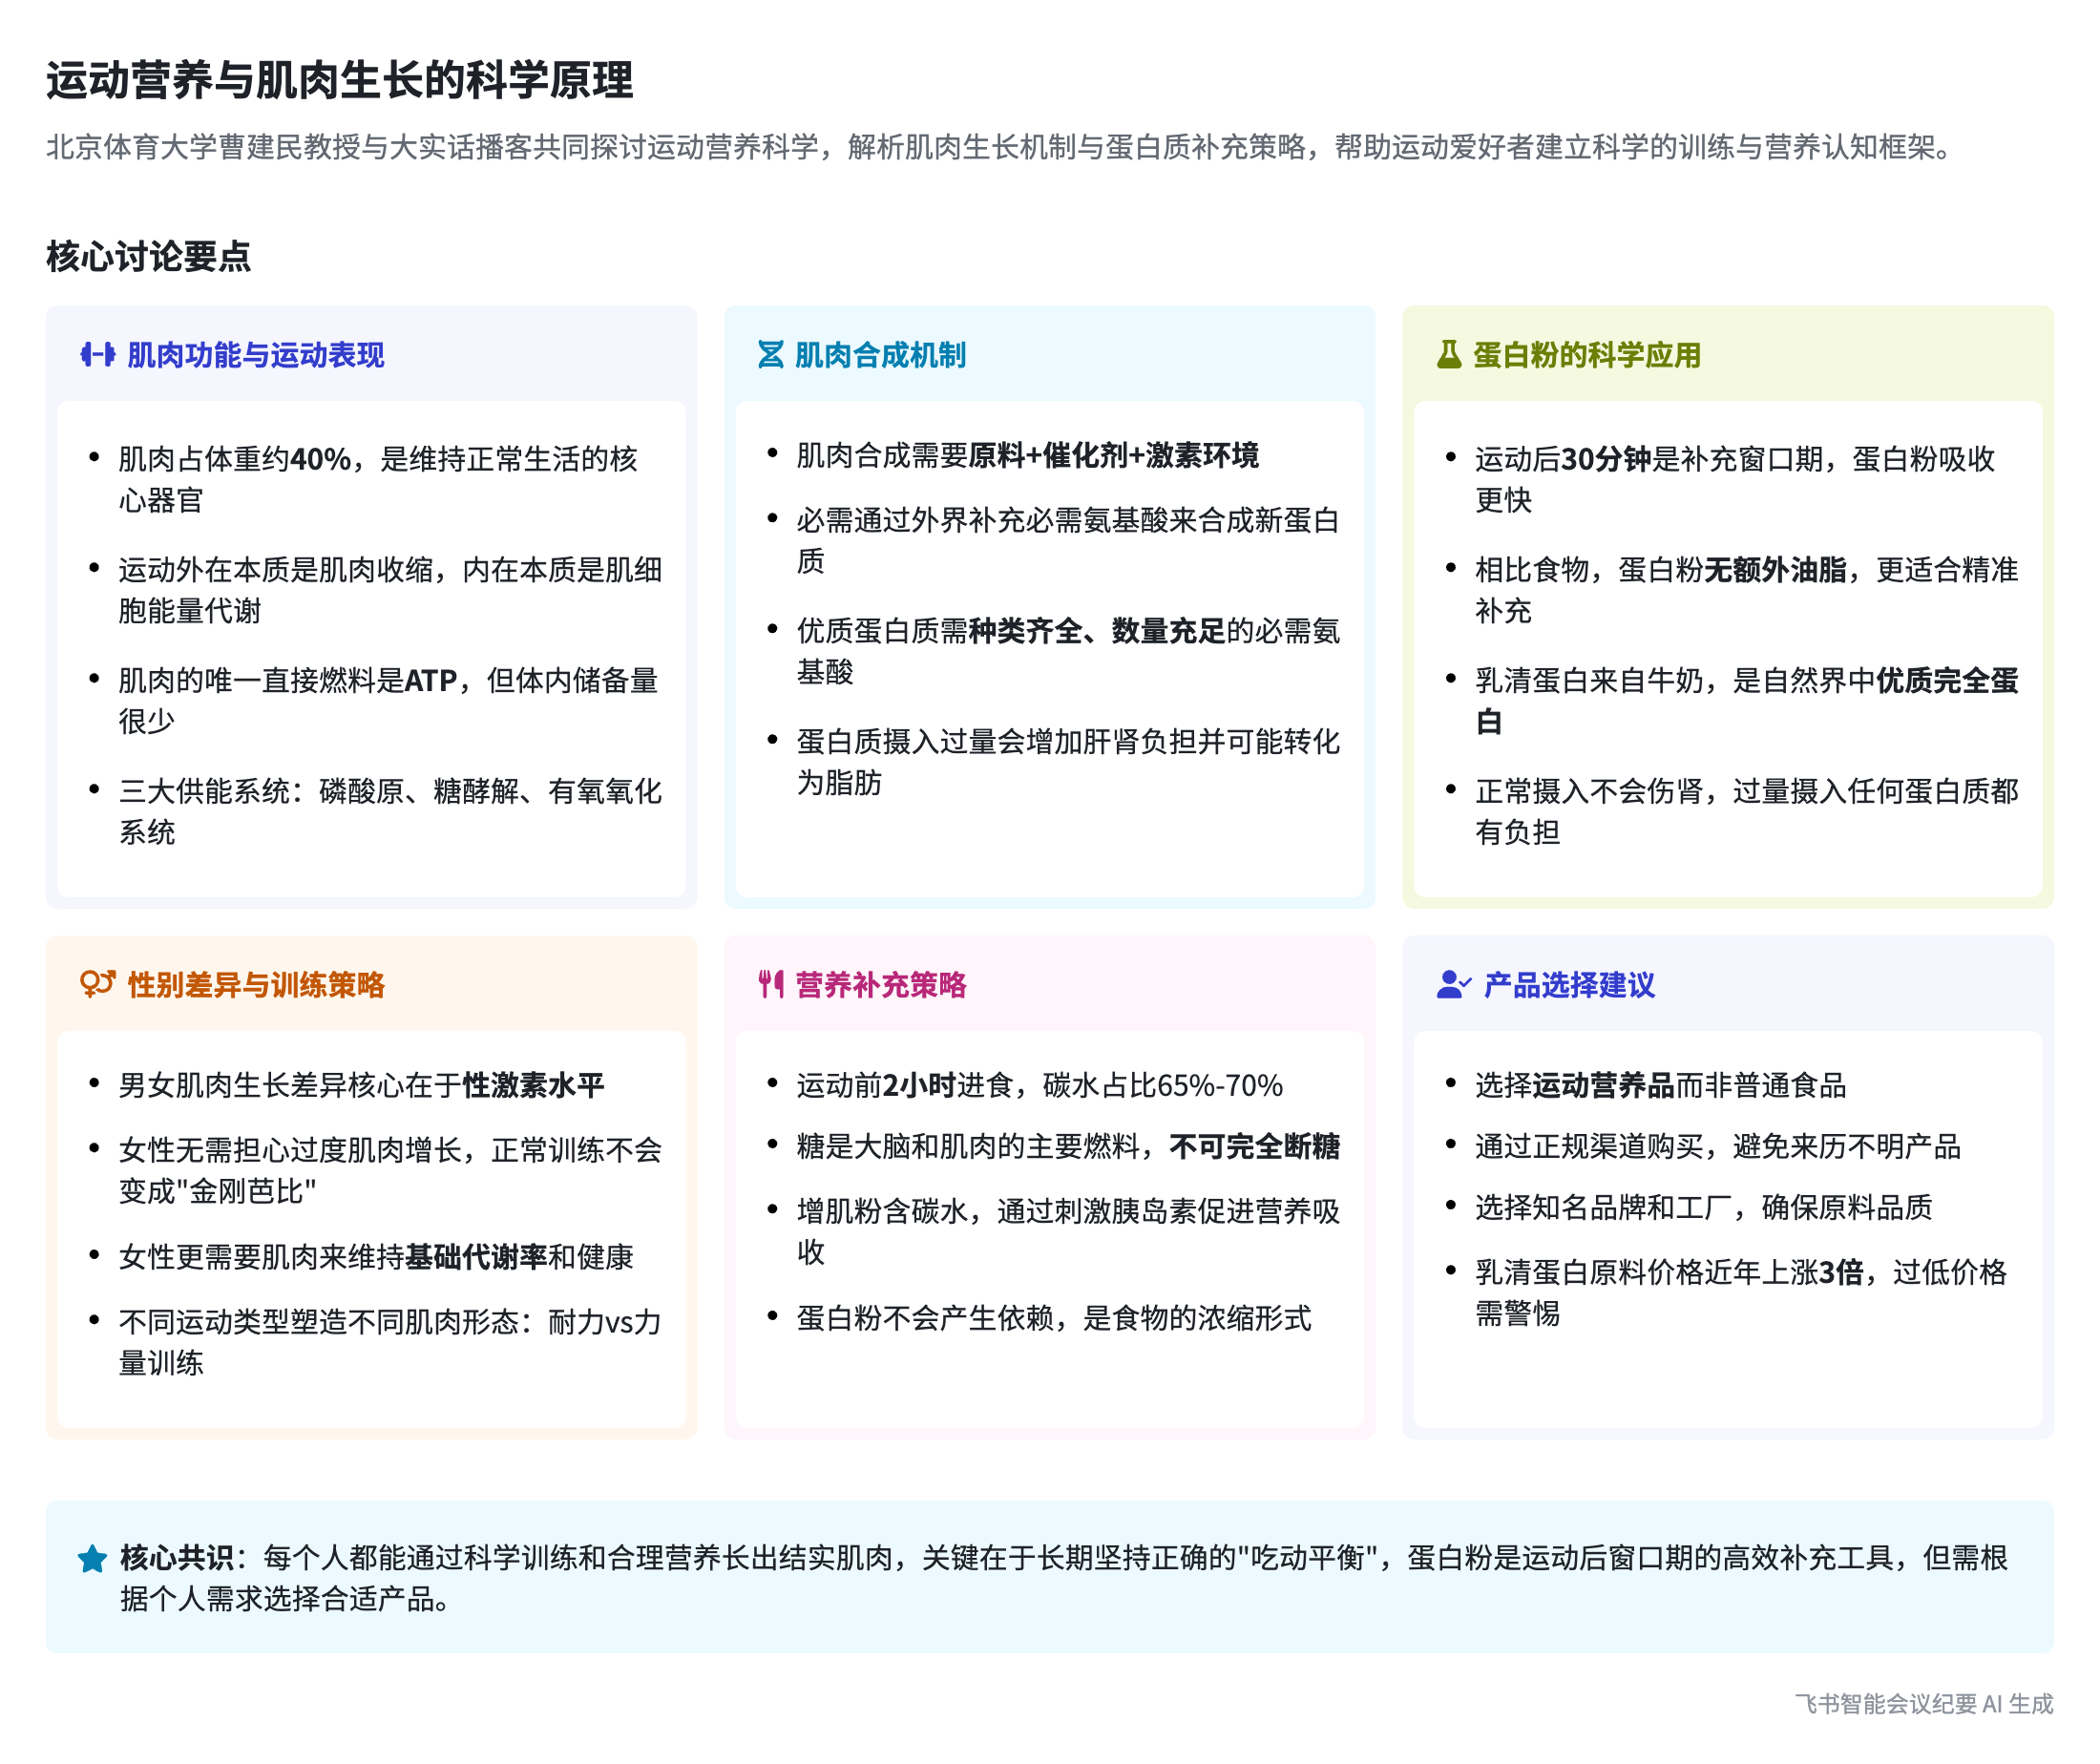Screen dimensions: 2100x1764
Task: Click the 产品选择建议 heading text
Action: [x=1569, y=985]
